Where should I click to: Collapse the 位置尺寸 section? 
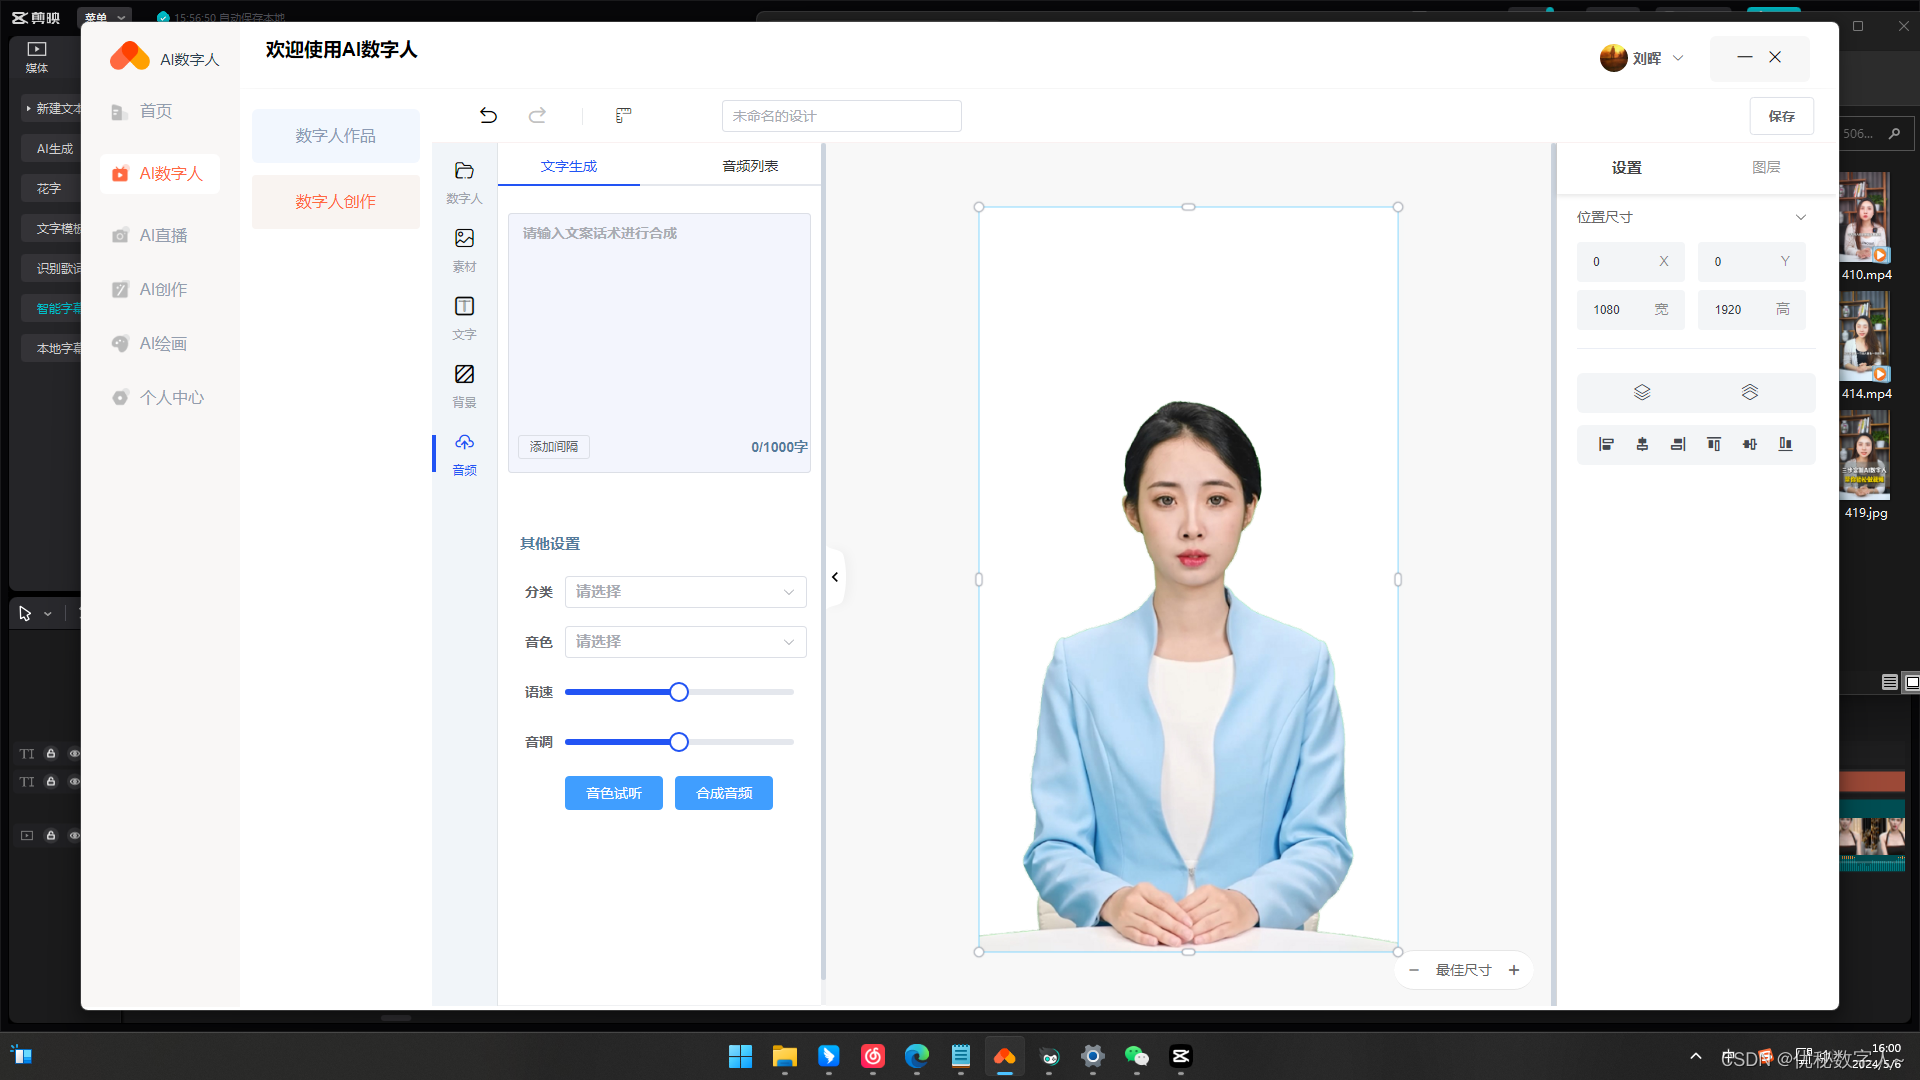click(x=1800, y=217)
